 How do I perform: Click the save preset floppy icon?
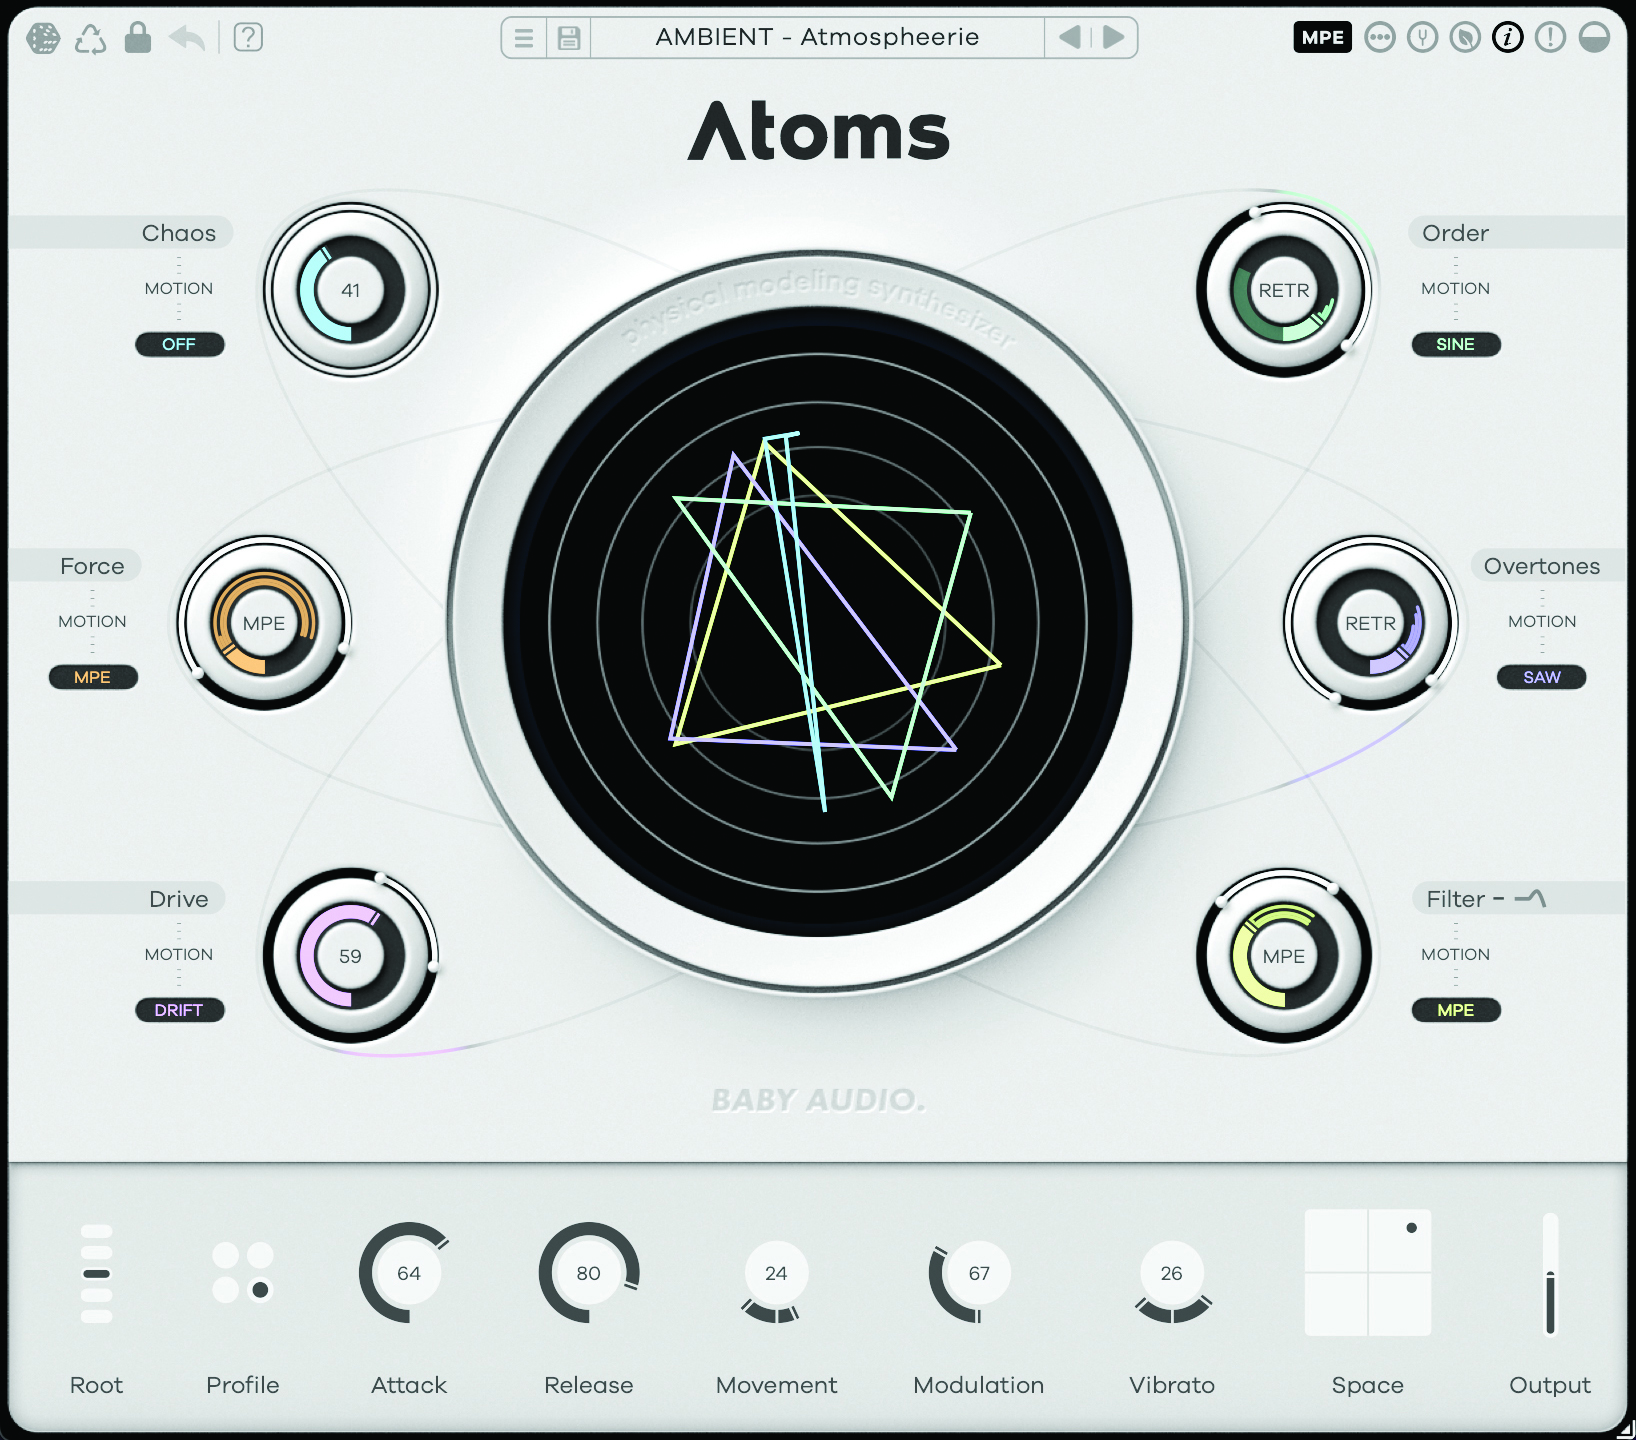click(x=569, y=38)
